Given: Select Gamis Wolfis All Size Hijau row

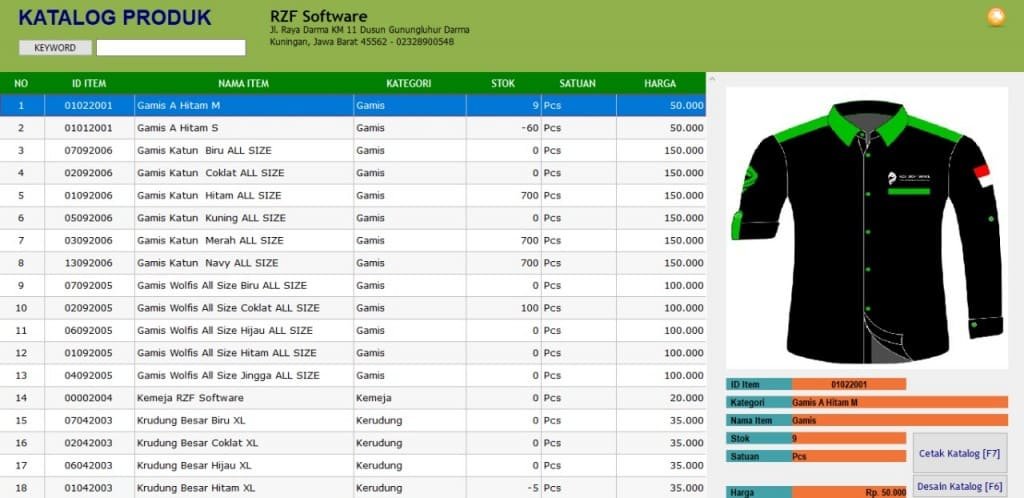Looking at the screenshot, I should coord(353,330).
